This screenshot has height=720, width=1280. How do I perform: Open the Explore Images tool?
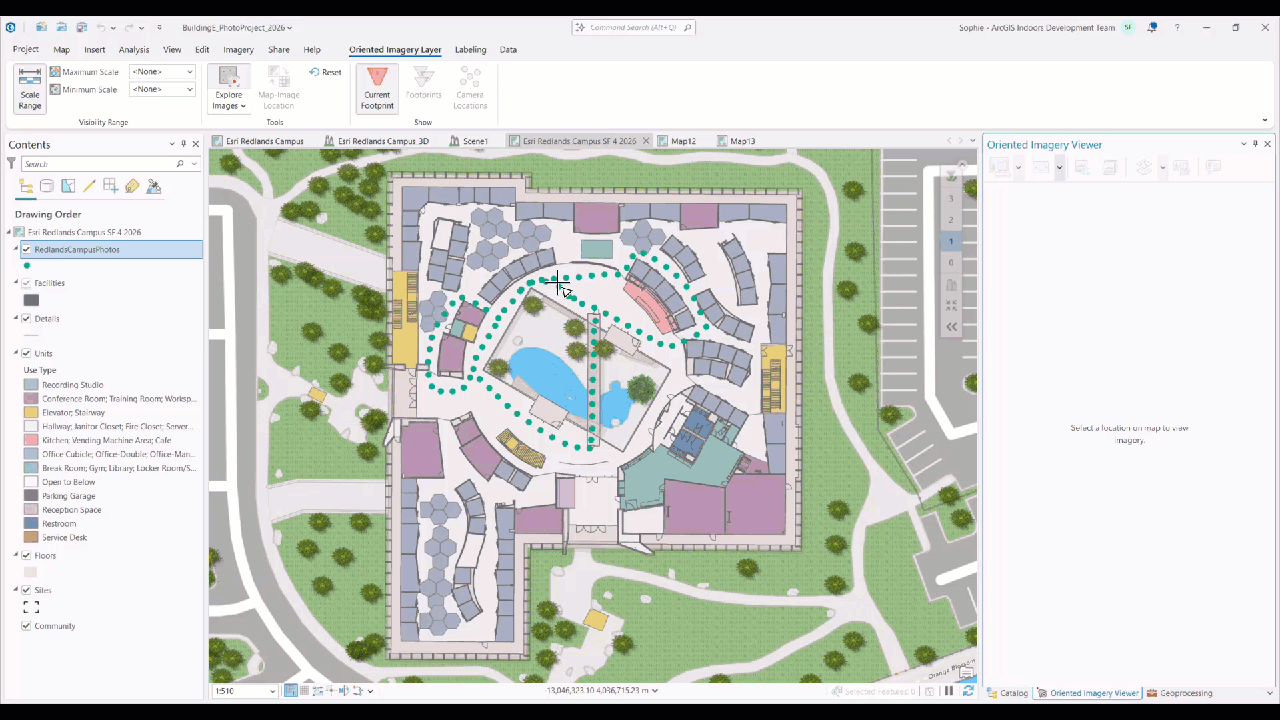coord(229,89)
